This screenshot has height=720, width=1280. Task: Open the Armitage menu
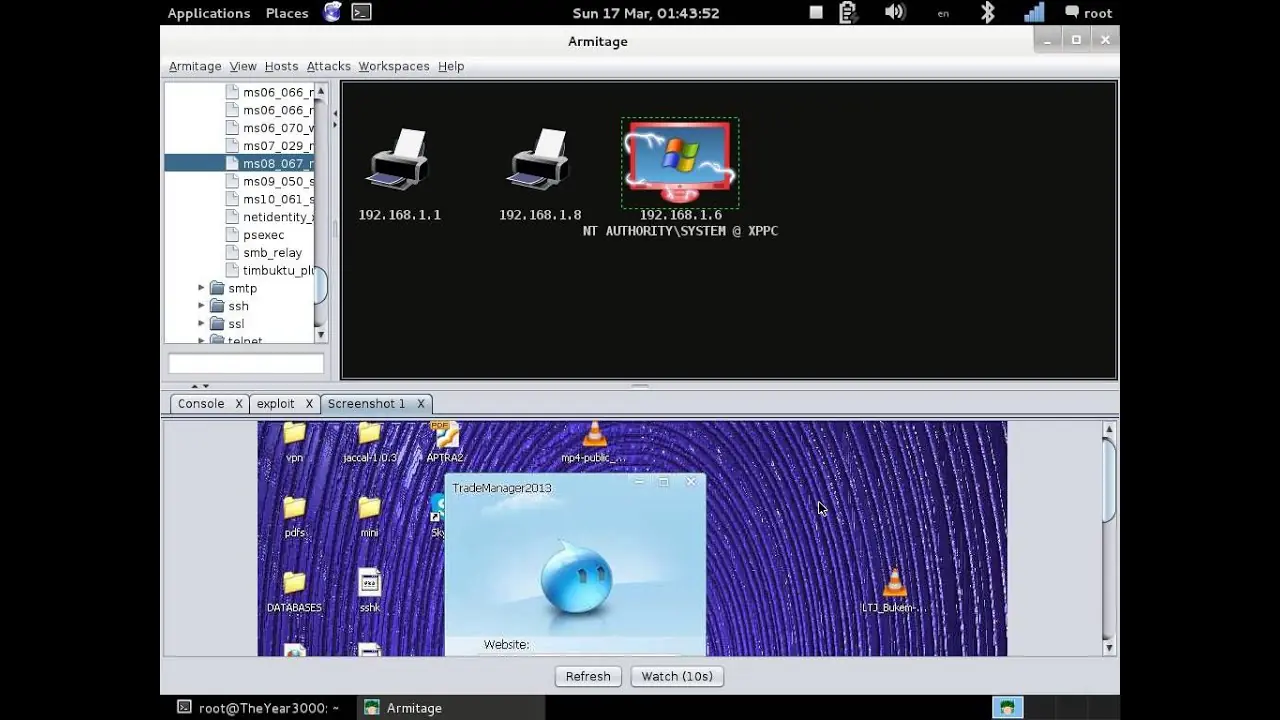click(x=195, y=66)
